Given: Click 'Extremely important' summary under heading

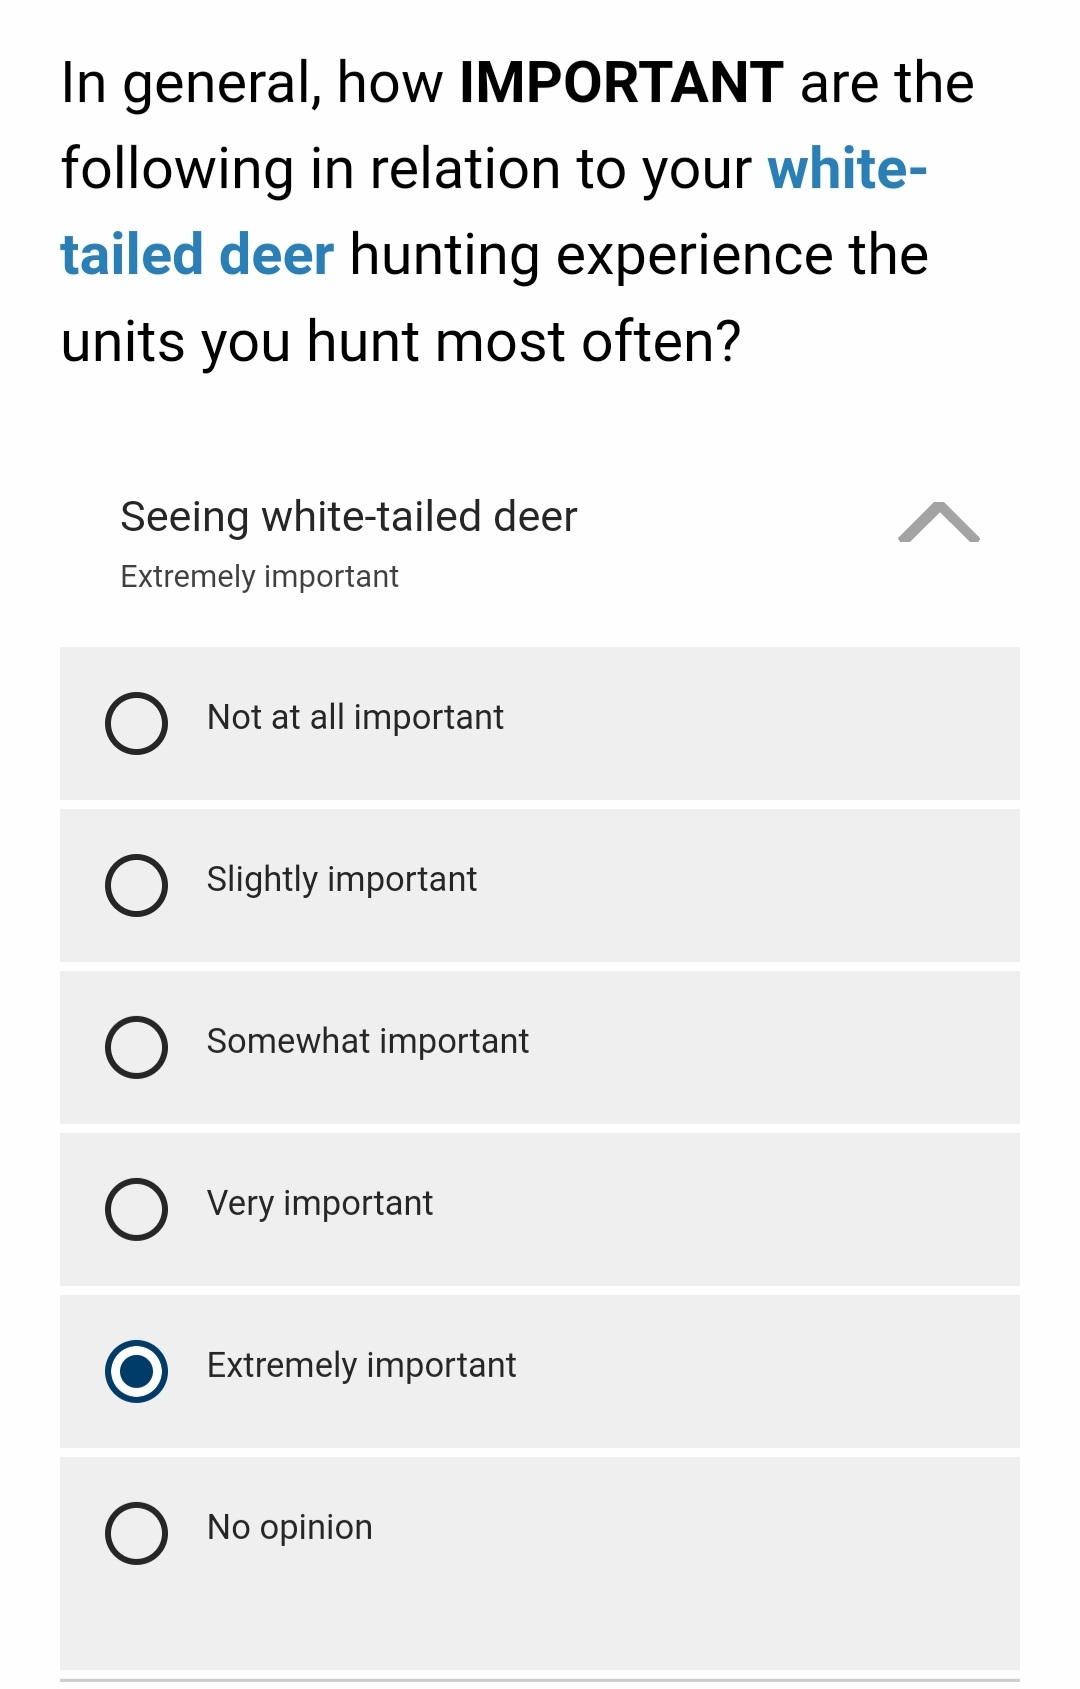Looking at the screenshot, I should [259, 577].
